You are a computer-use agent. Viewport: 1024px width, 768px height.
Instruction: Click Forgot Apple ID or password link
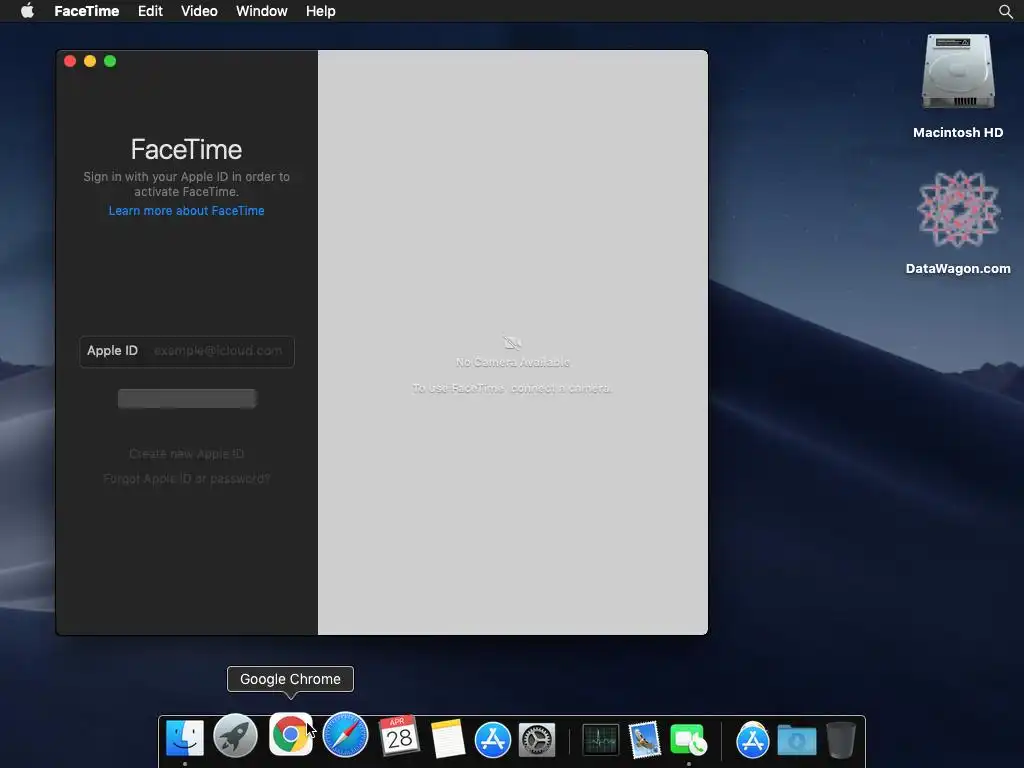click(x=187, y=479)
